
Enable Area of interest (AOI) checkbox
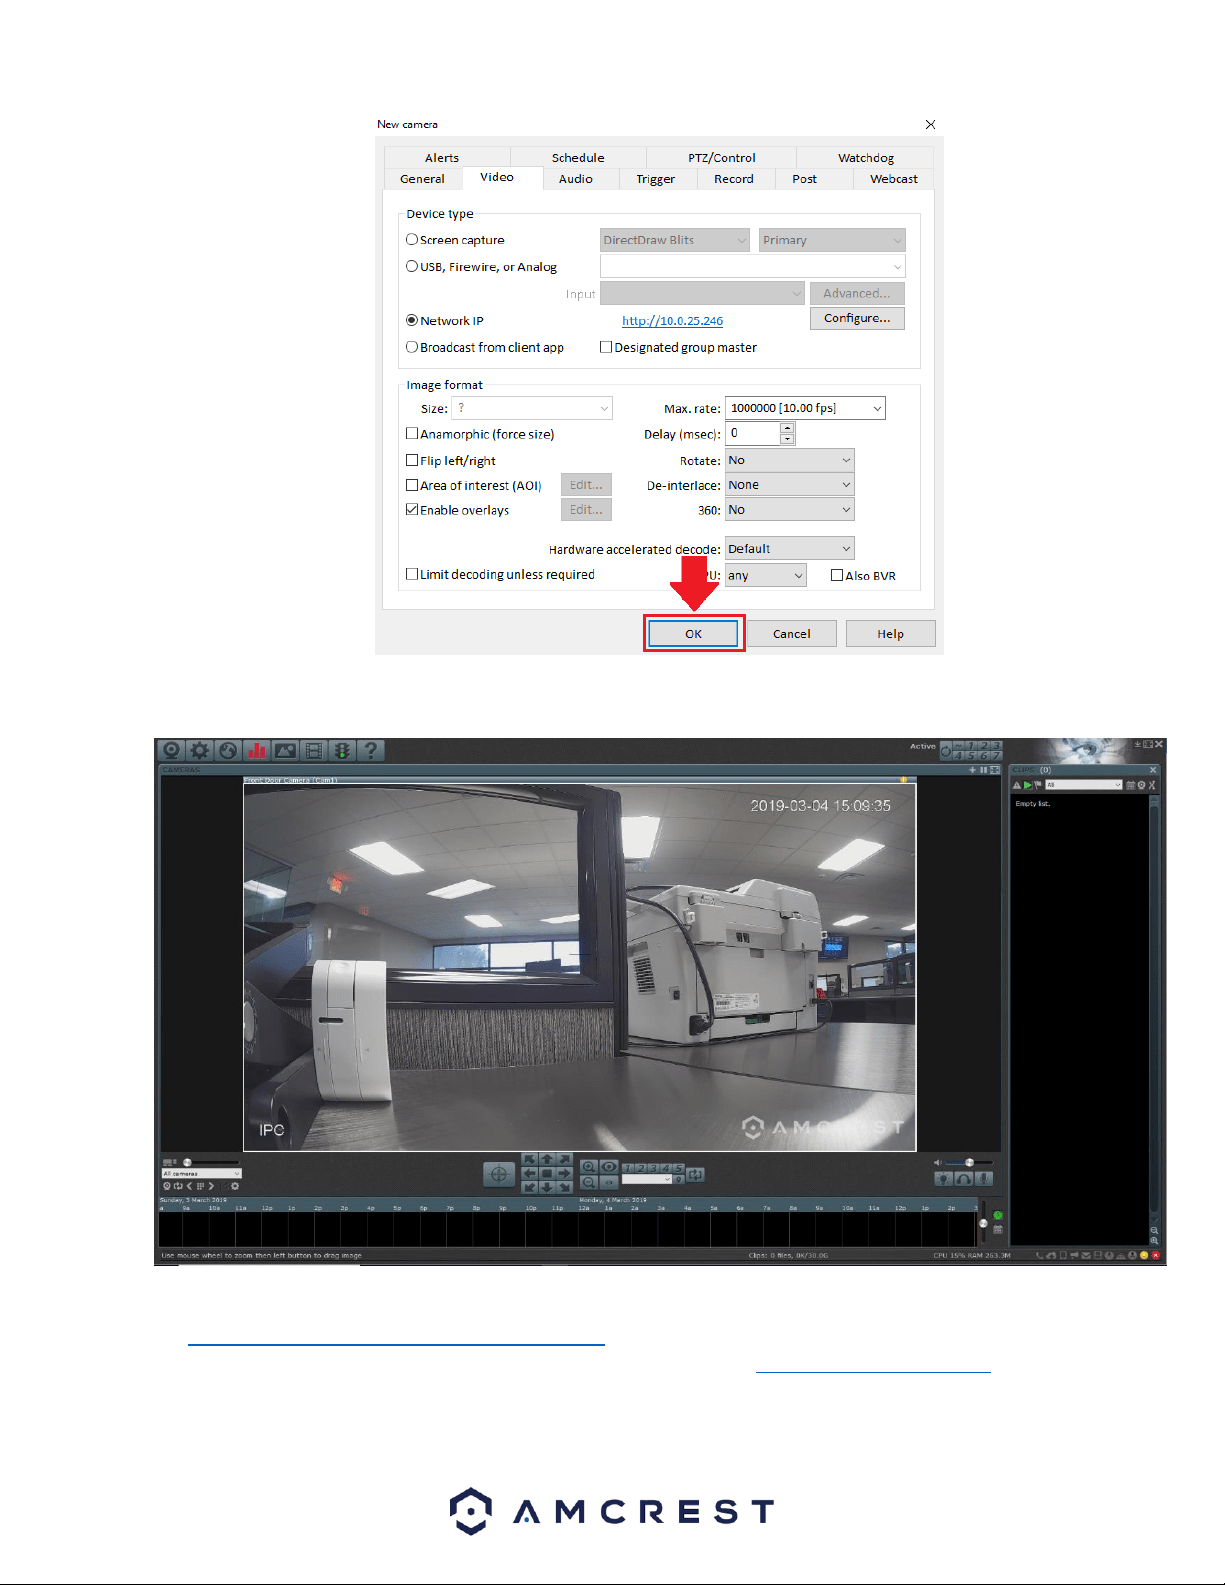pos(411,485)
